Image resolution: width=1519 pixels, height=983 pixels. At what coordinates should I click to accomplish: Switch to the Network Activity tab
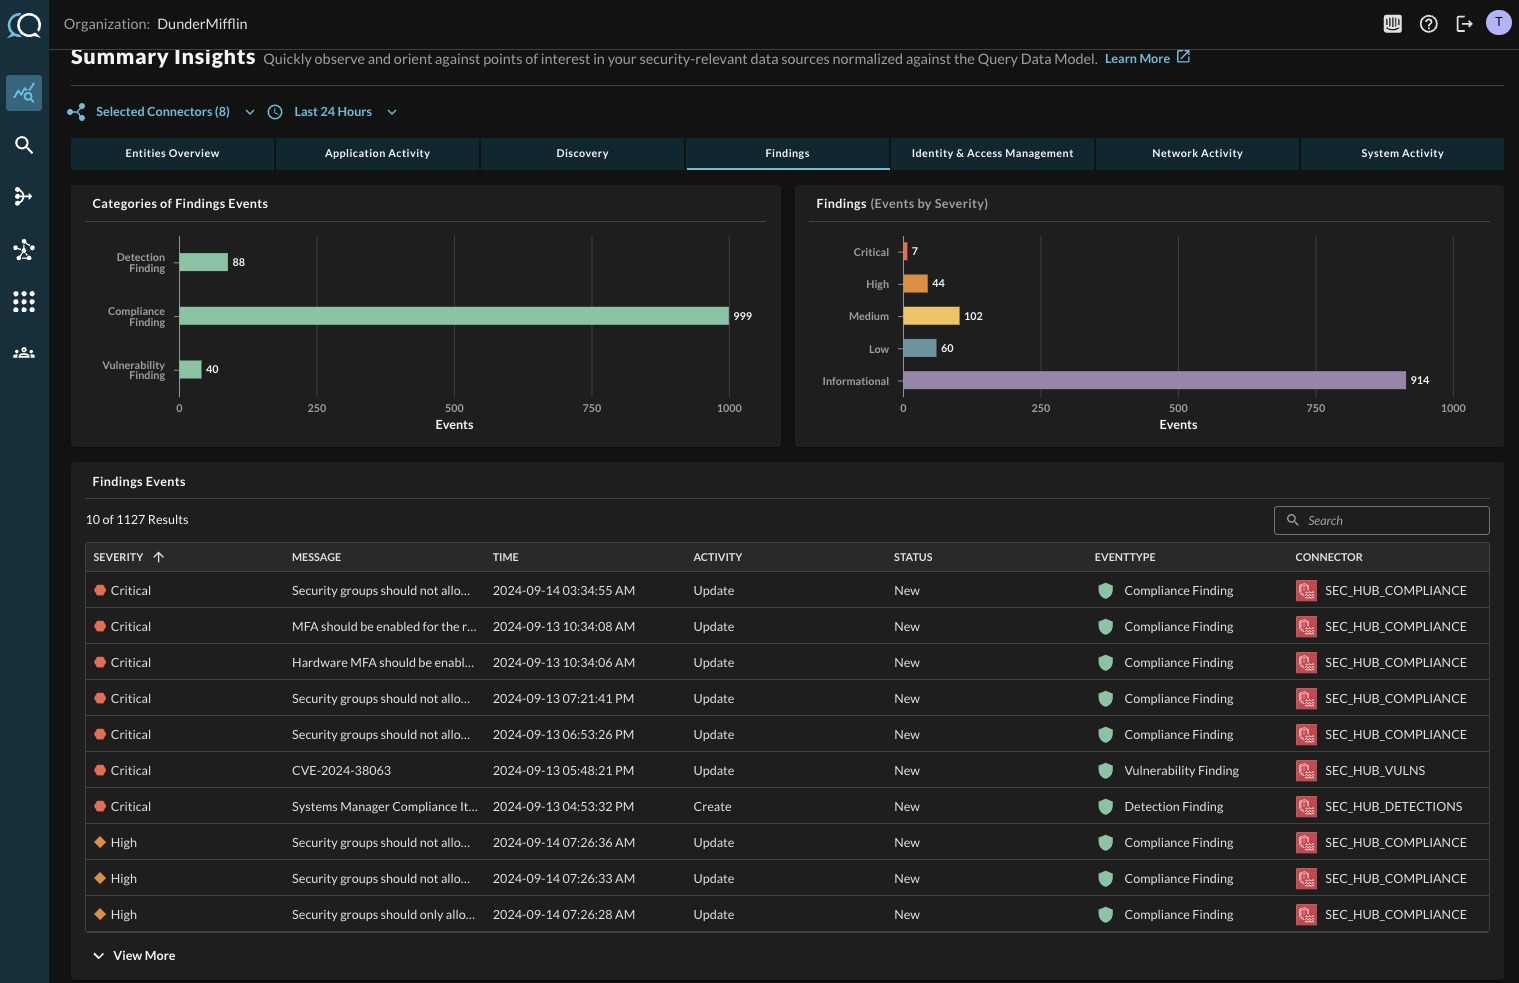click(x=1197, y=154)
